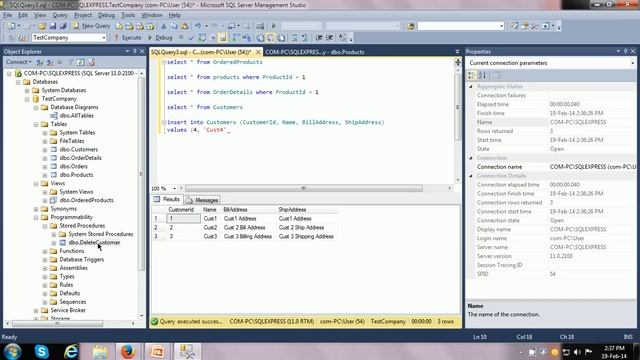Switch output to Results to File
This screenshot has width=640, height=360.
click(281, 38)
